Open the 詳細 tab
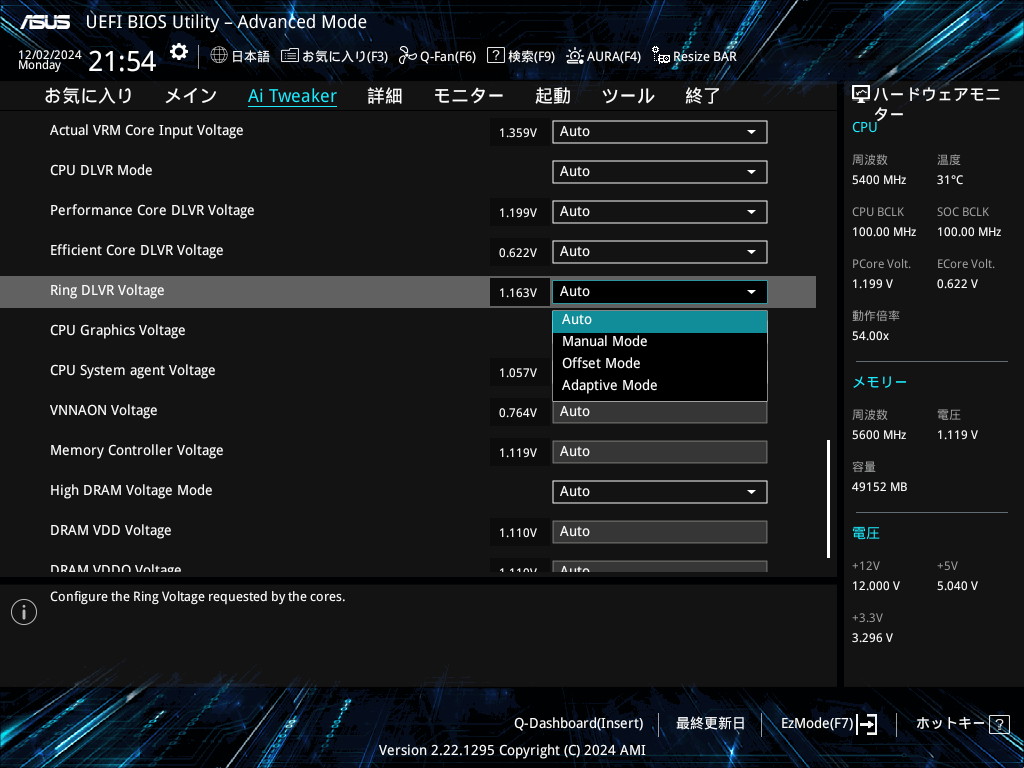 pyautogui.click(x=385, y=96)
